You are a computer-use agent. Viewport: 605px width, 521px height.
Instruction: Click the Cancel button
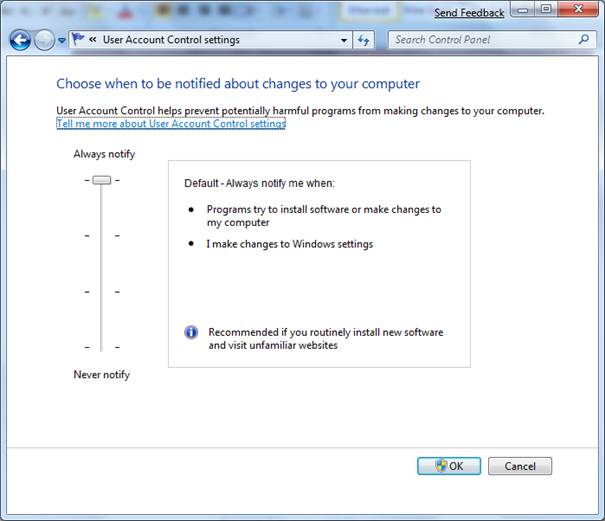520,466
